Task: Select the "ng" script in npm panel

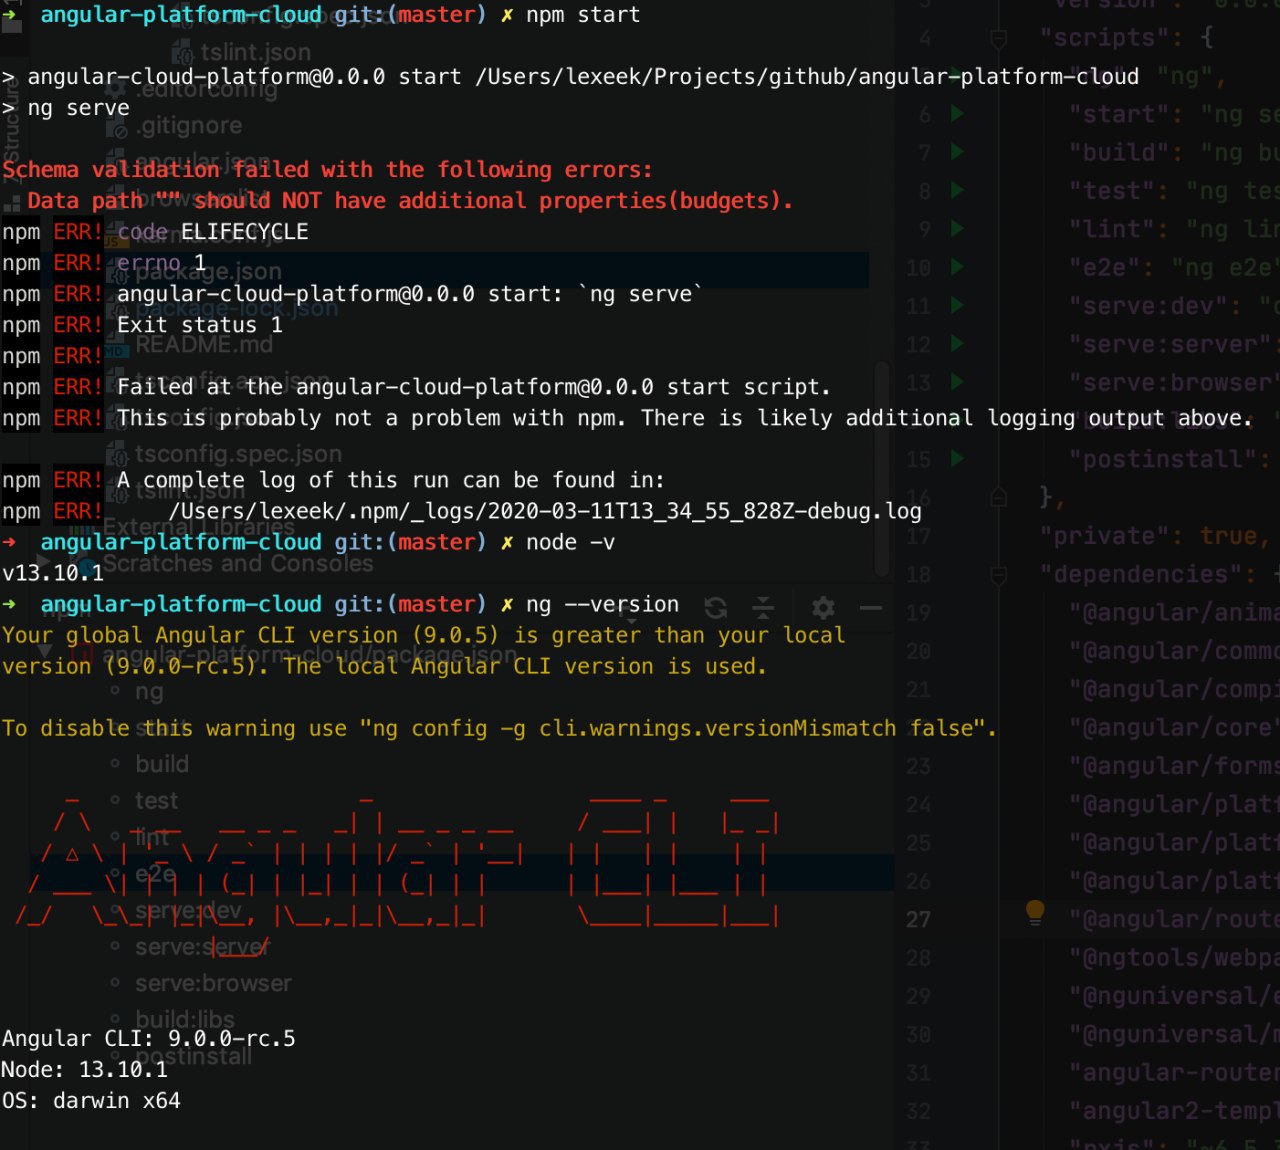Action: (x=149, y=691)
